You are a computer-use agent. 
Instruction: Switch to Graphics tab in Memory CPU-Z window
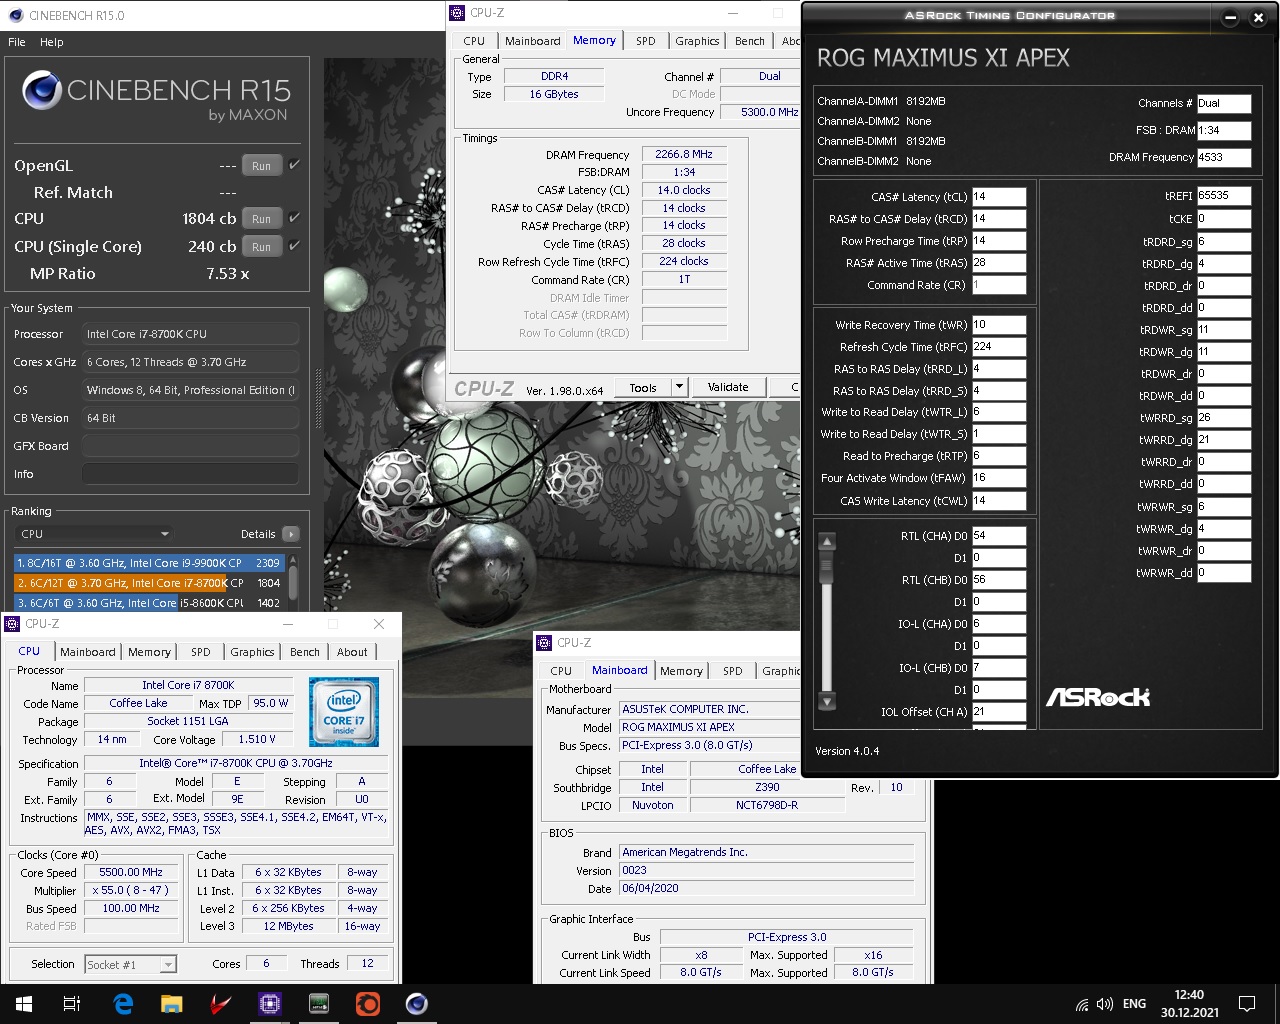tap(697, 41)
